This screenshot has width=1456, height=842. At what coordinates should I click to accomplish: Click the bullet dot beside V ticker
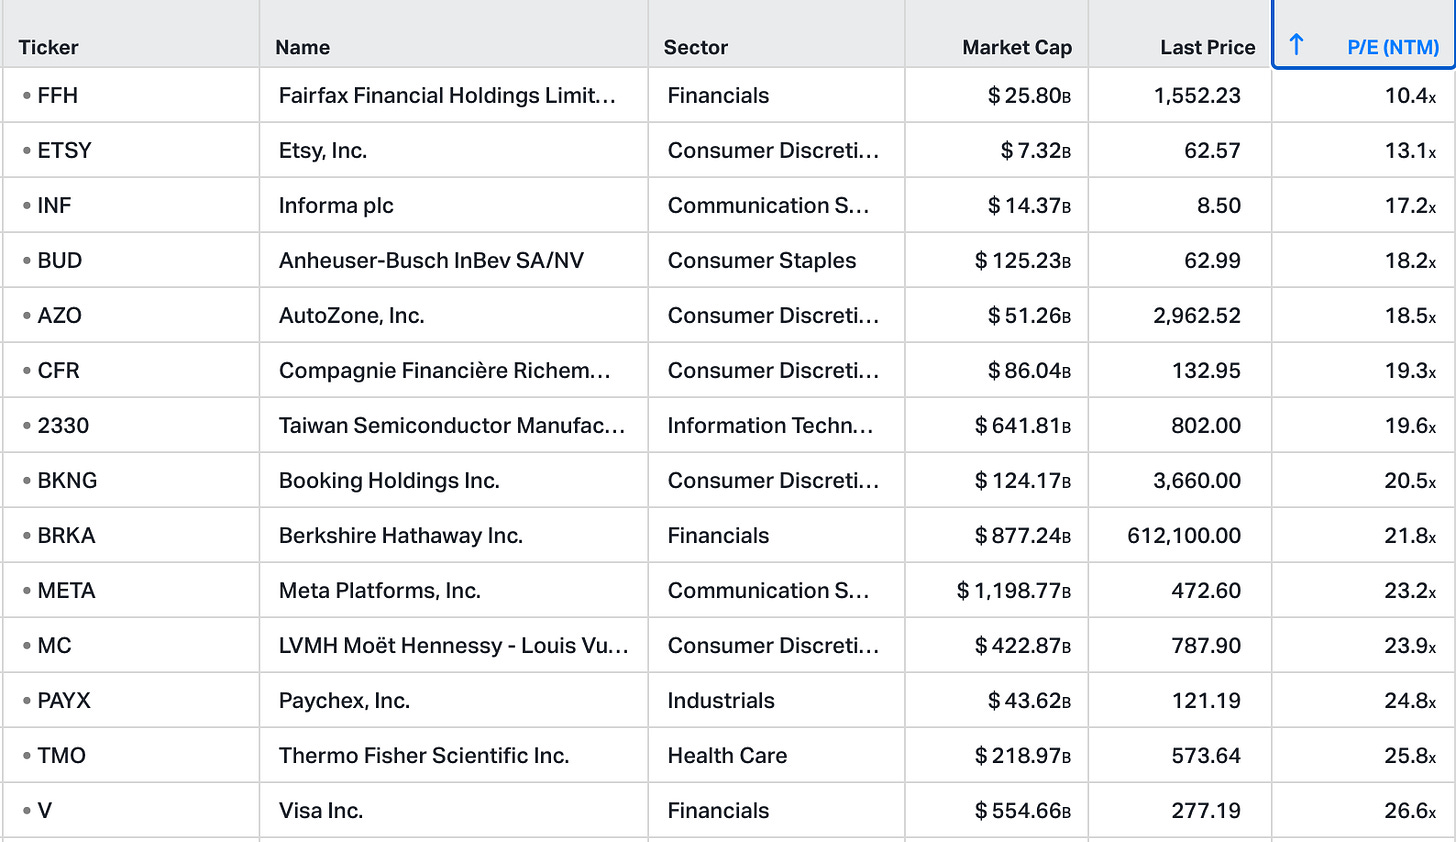click(x=27, y=811)
